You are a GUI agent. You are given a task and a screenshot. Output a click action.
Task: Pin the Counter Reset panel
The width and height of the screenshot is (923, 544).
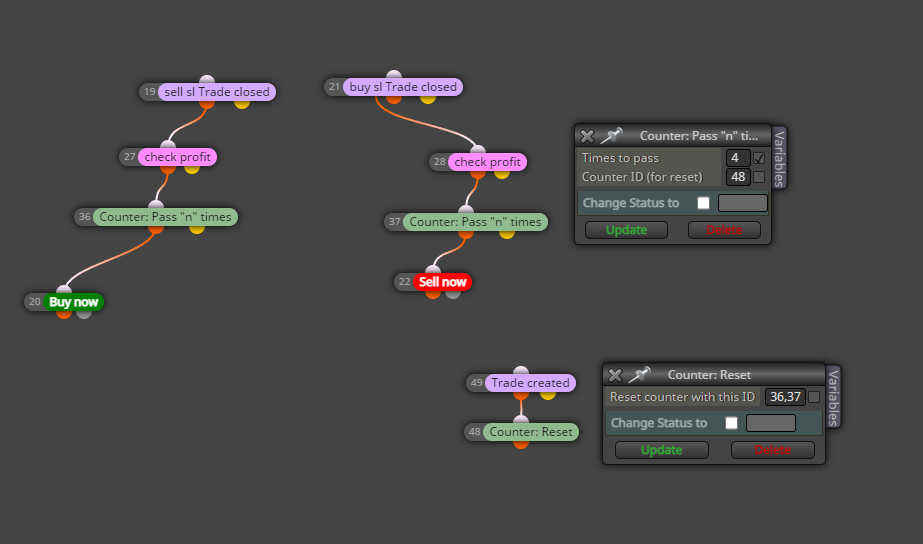[x=639, y=374]
